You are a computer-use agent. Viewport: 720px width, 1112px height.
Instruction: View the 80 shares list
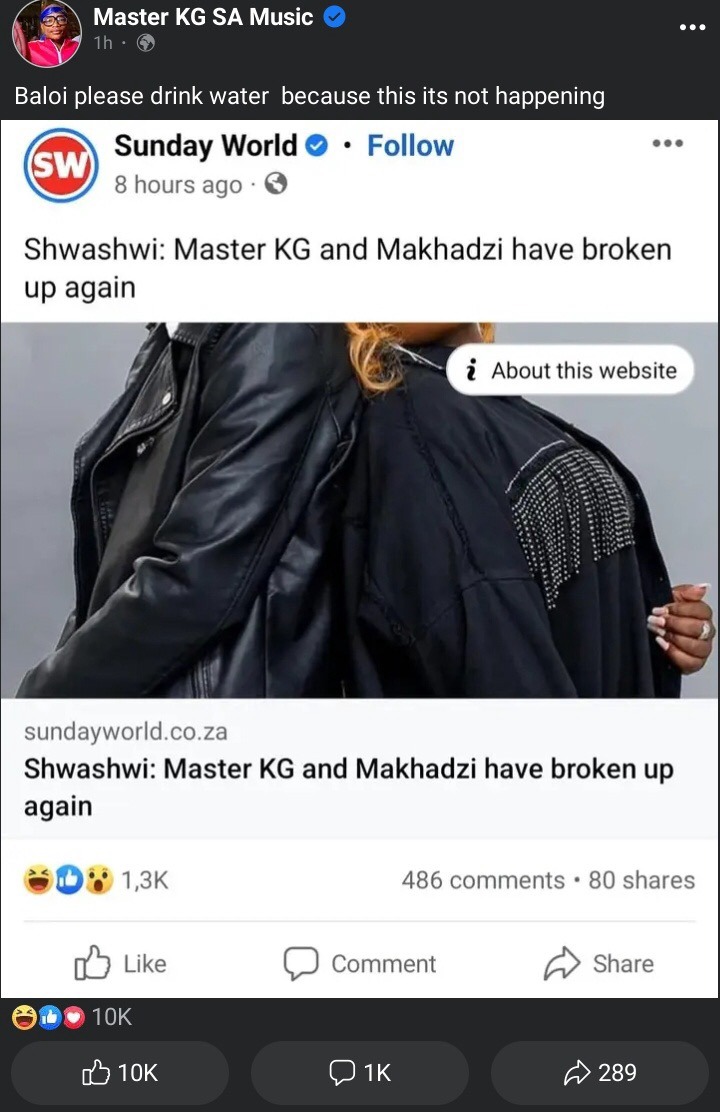pyautogui.click(x=641, y=880)
